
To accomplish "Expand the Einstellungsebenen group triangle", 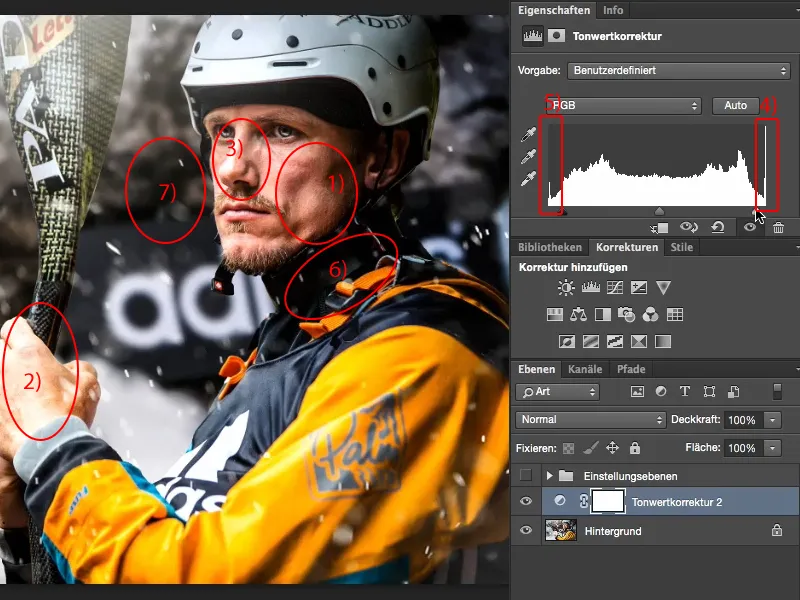I will point(549,476).
